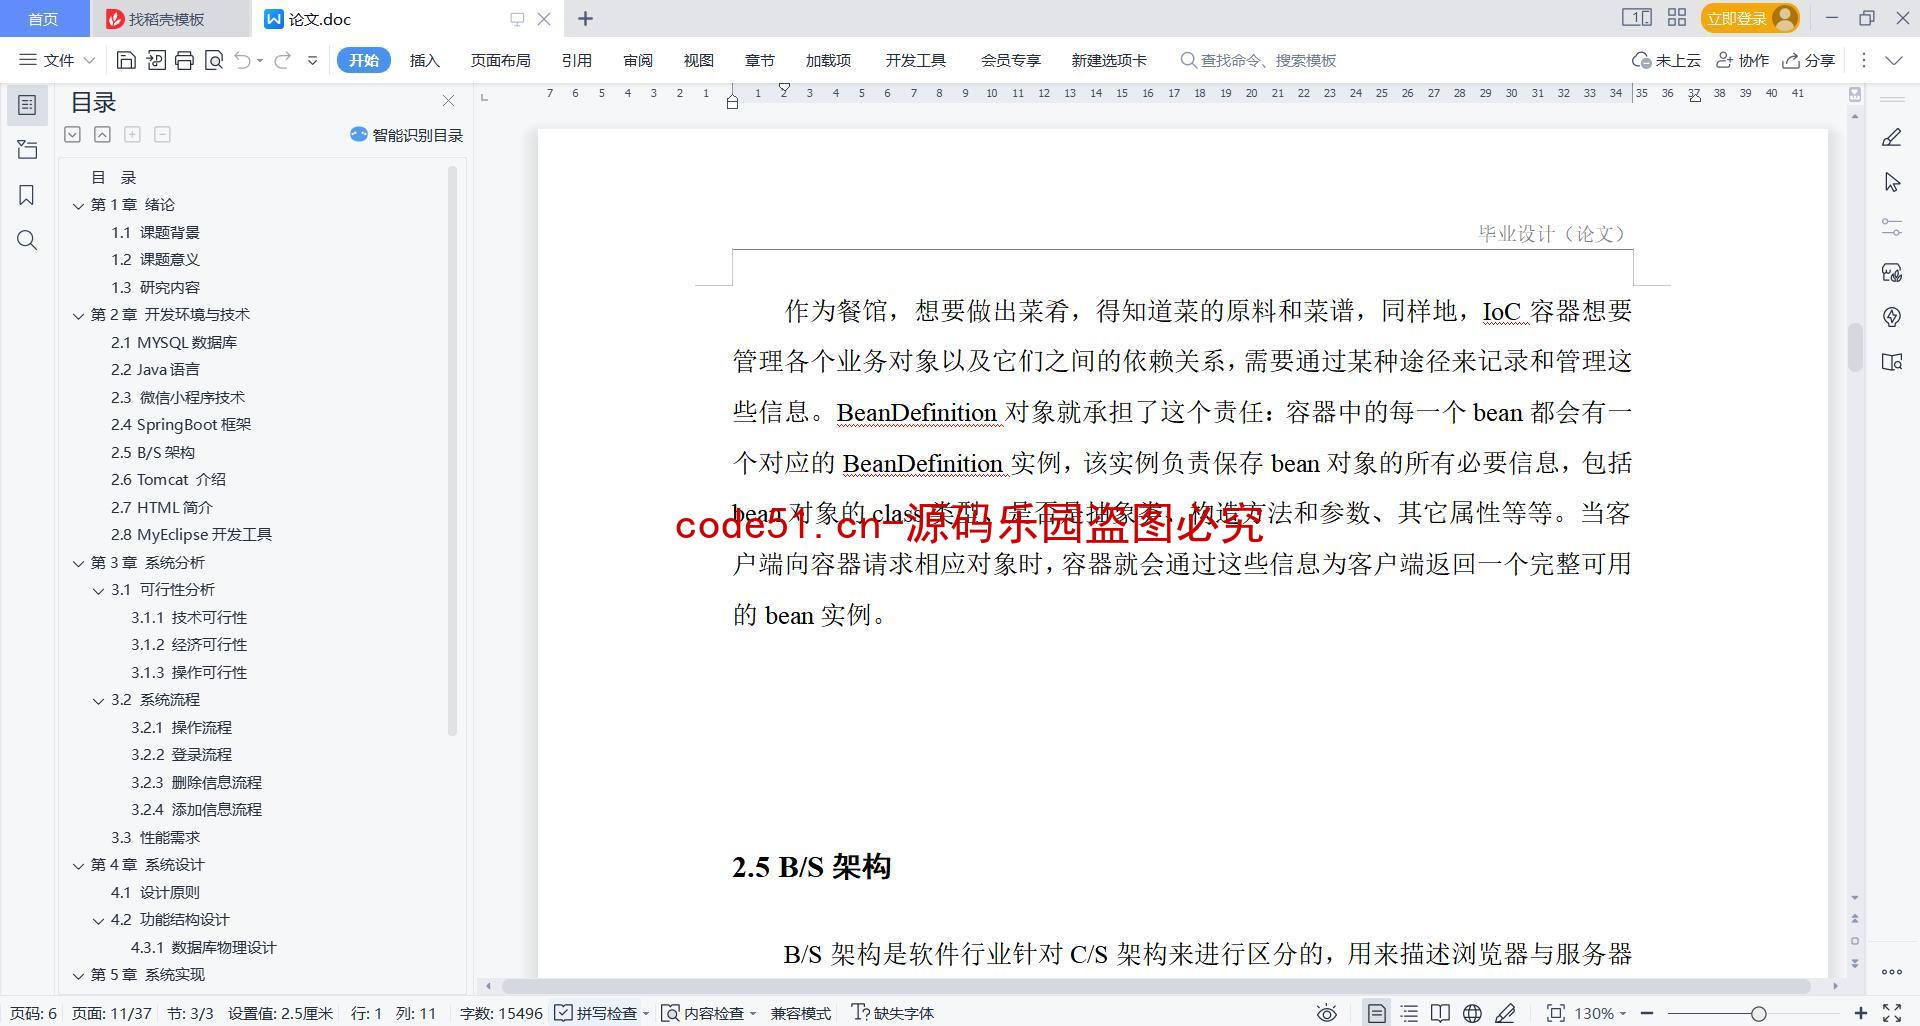Select outline item 2.5 B/S 架构

(x=153, y=452)
